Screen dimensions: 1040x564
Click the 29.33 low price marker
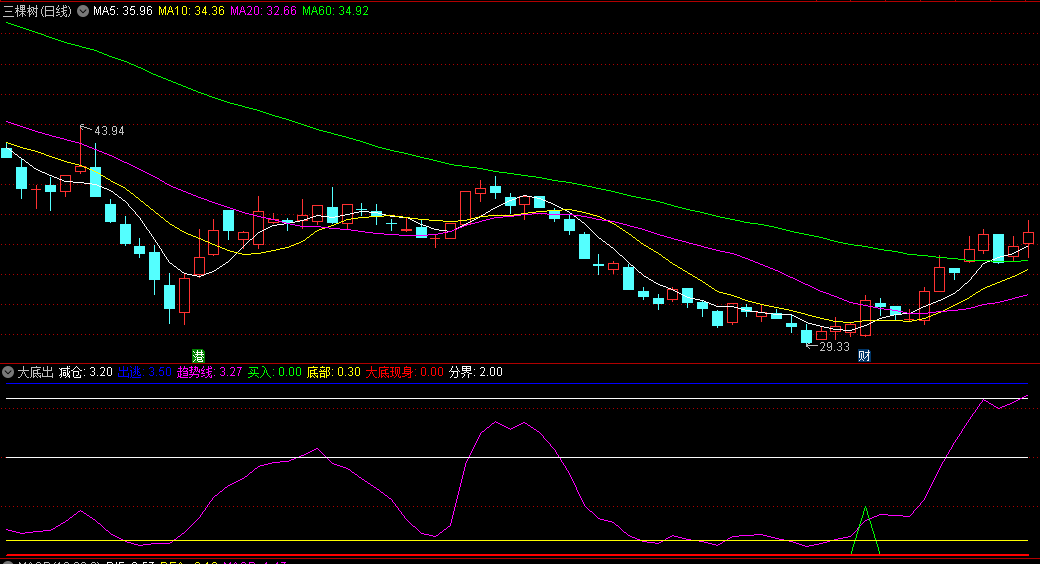tap(834, 347)
